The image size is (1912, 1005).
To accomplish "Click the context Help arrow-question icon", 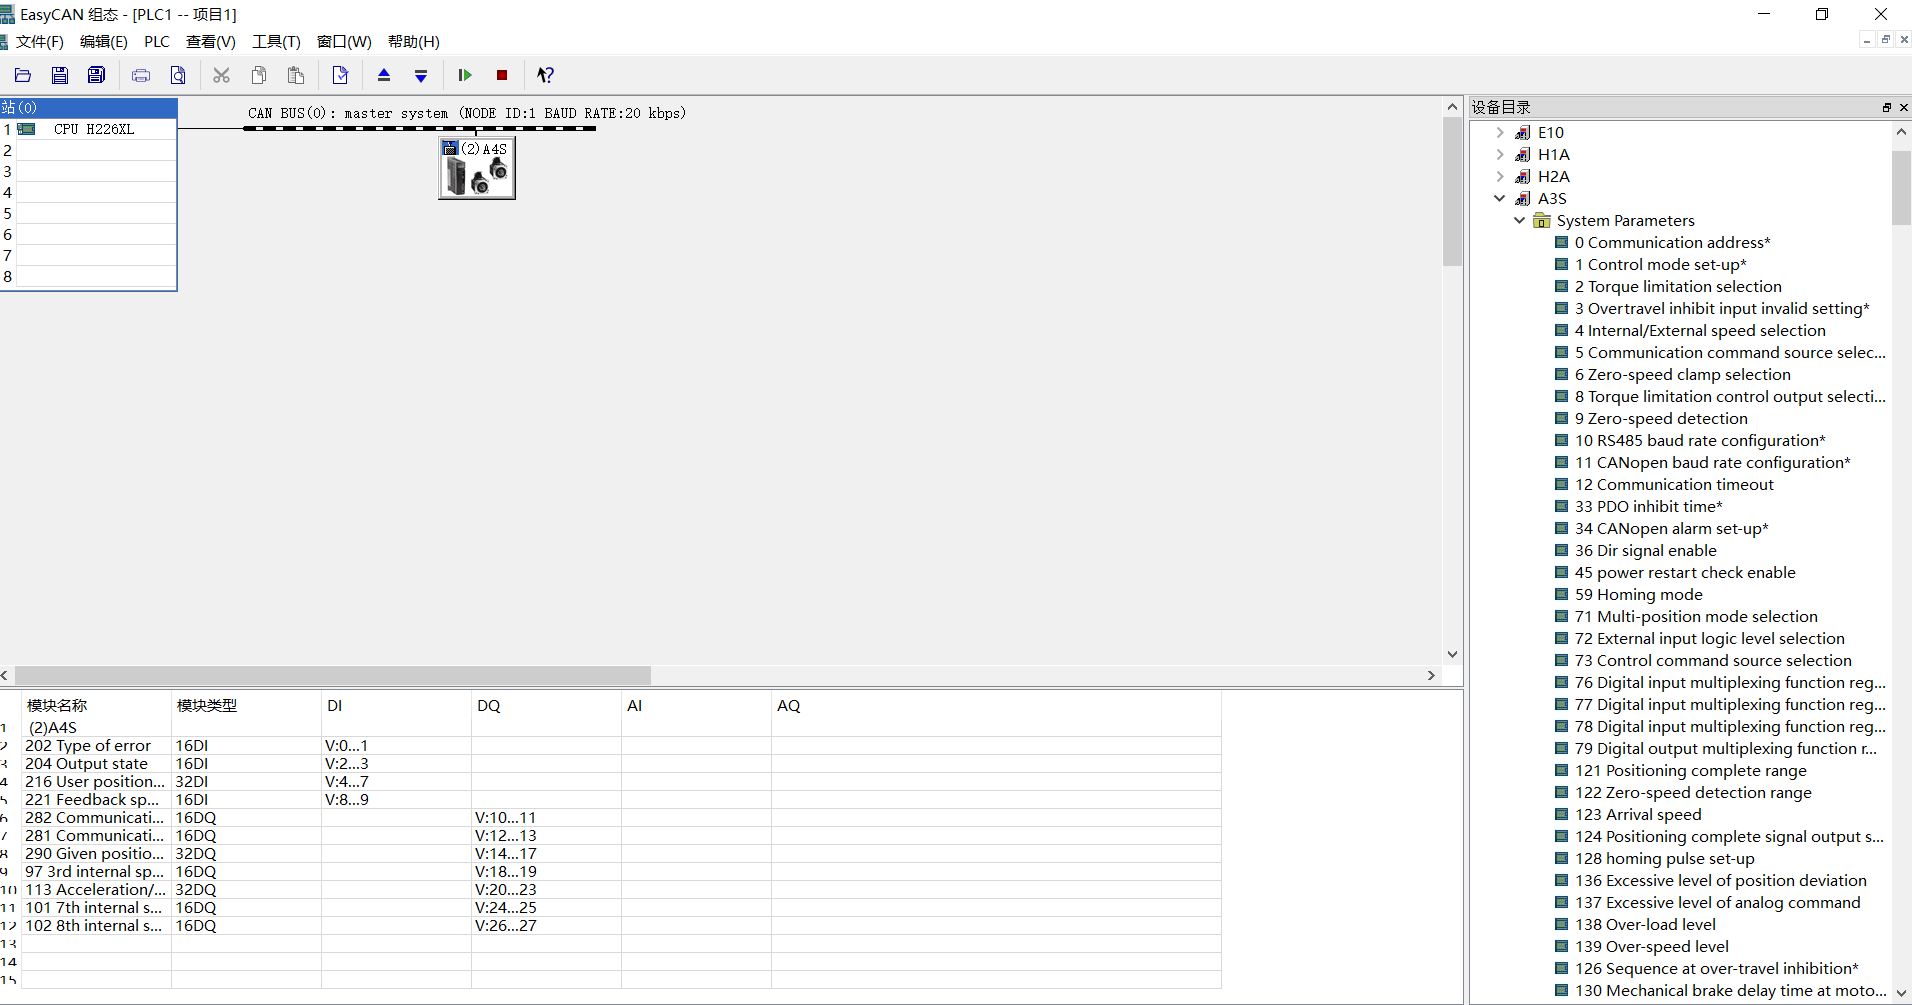I will [545, 75].
